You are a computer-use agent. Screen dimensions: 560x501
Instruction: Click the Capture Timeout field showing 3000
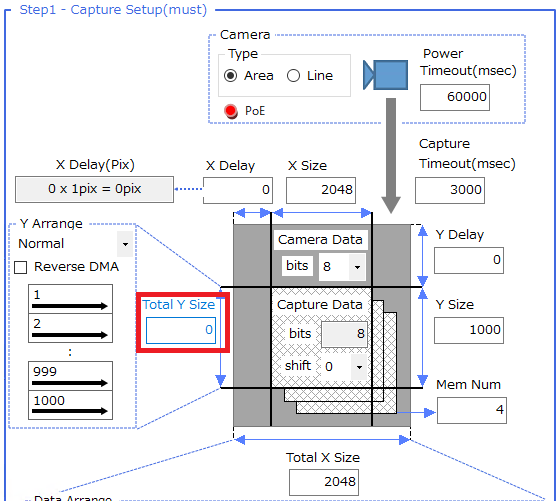coord(450,190)
